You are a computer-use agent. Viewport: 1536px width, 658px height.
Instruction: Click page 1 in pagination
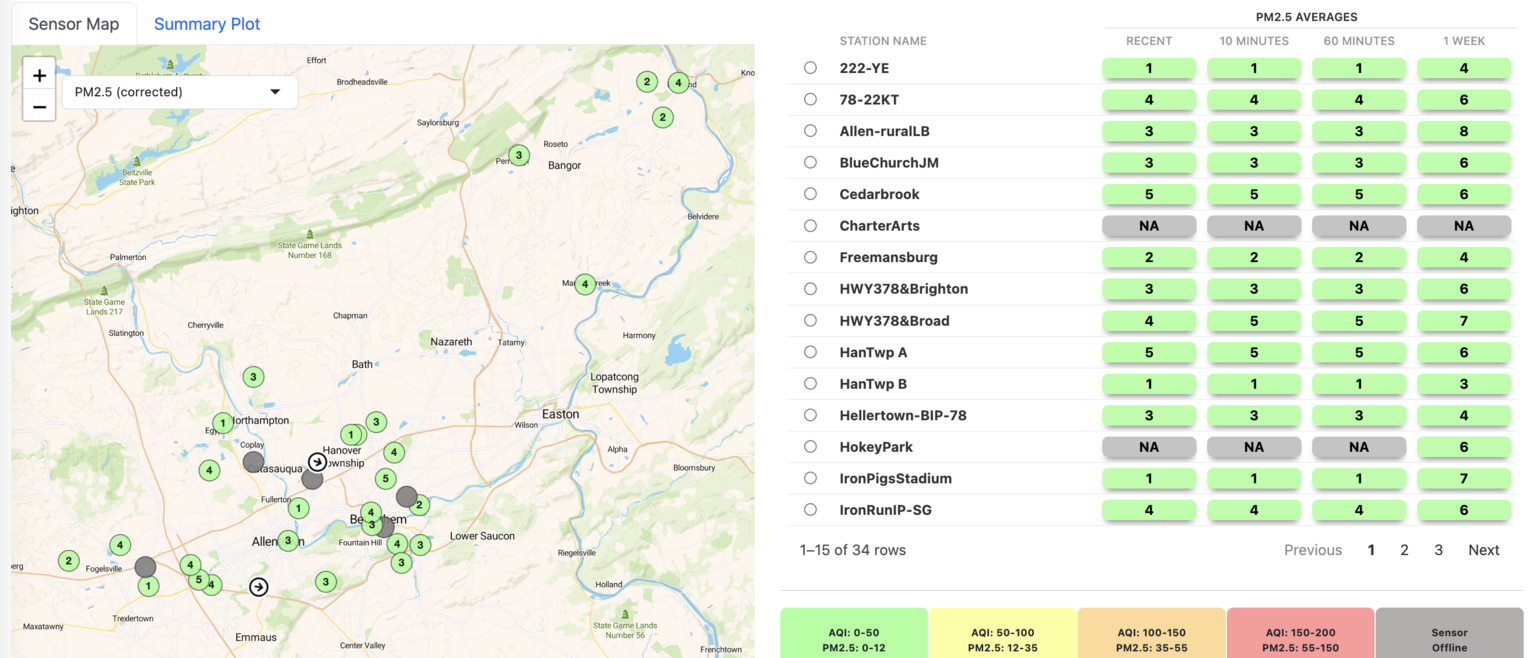tap(1371, 550)
